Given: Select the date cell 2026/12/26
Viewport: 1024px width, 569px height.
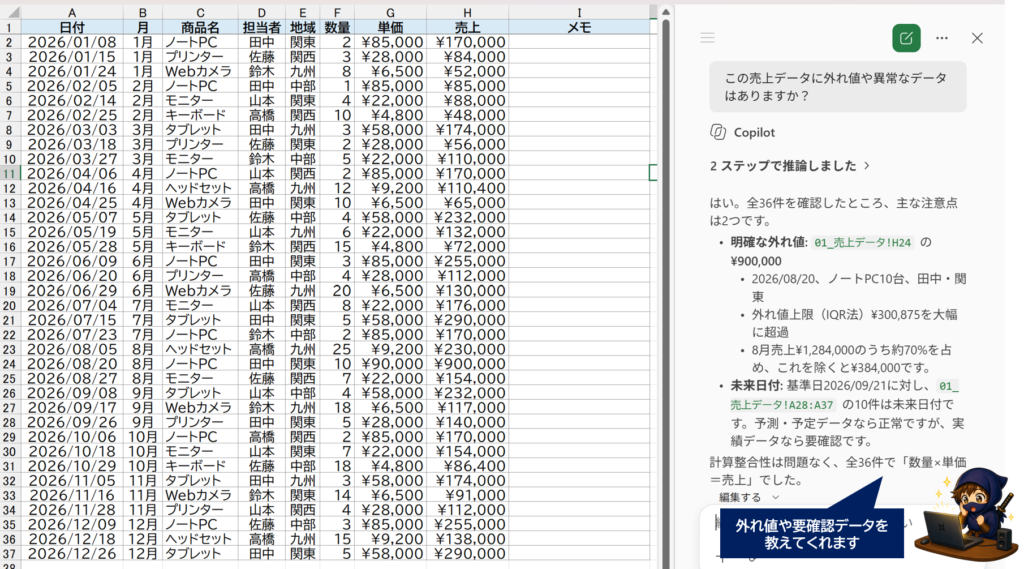Looking at the screenshot, I should [72, 554].
